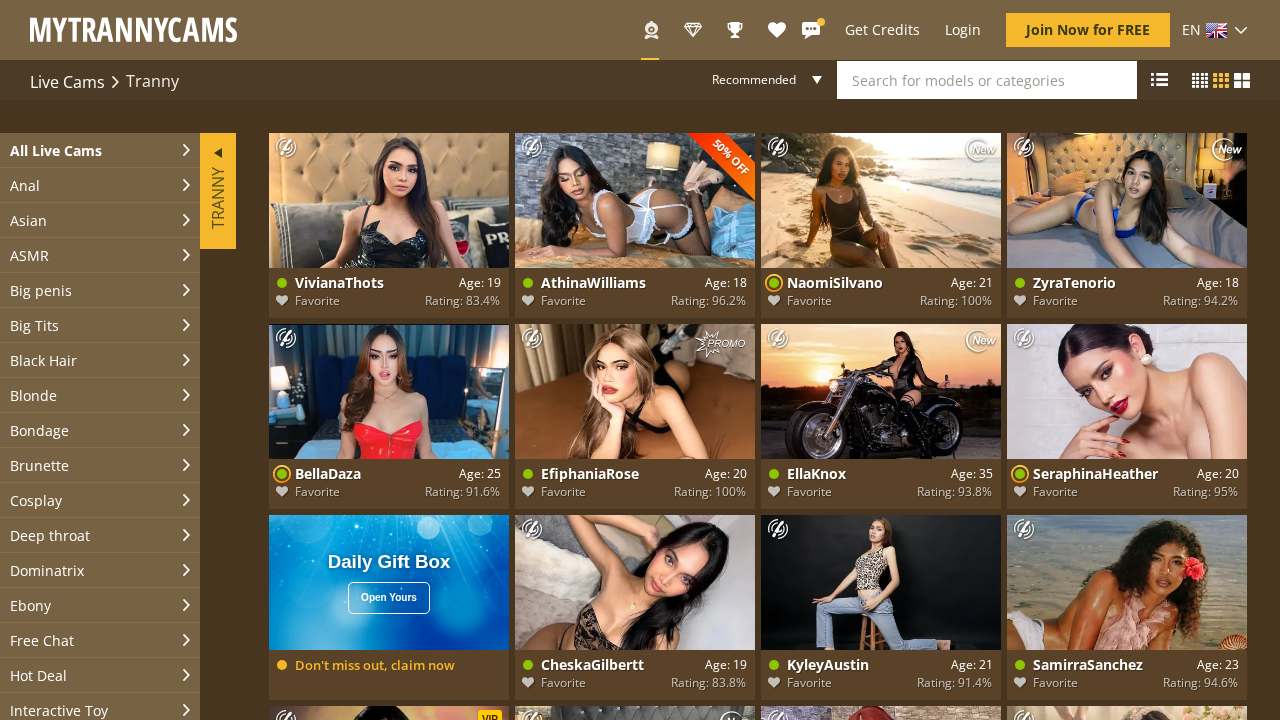This screenshot has height=720, width=1280.
Task: Click Live Cams breadcrumb link
Action: pos(67,81)
